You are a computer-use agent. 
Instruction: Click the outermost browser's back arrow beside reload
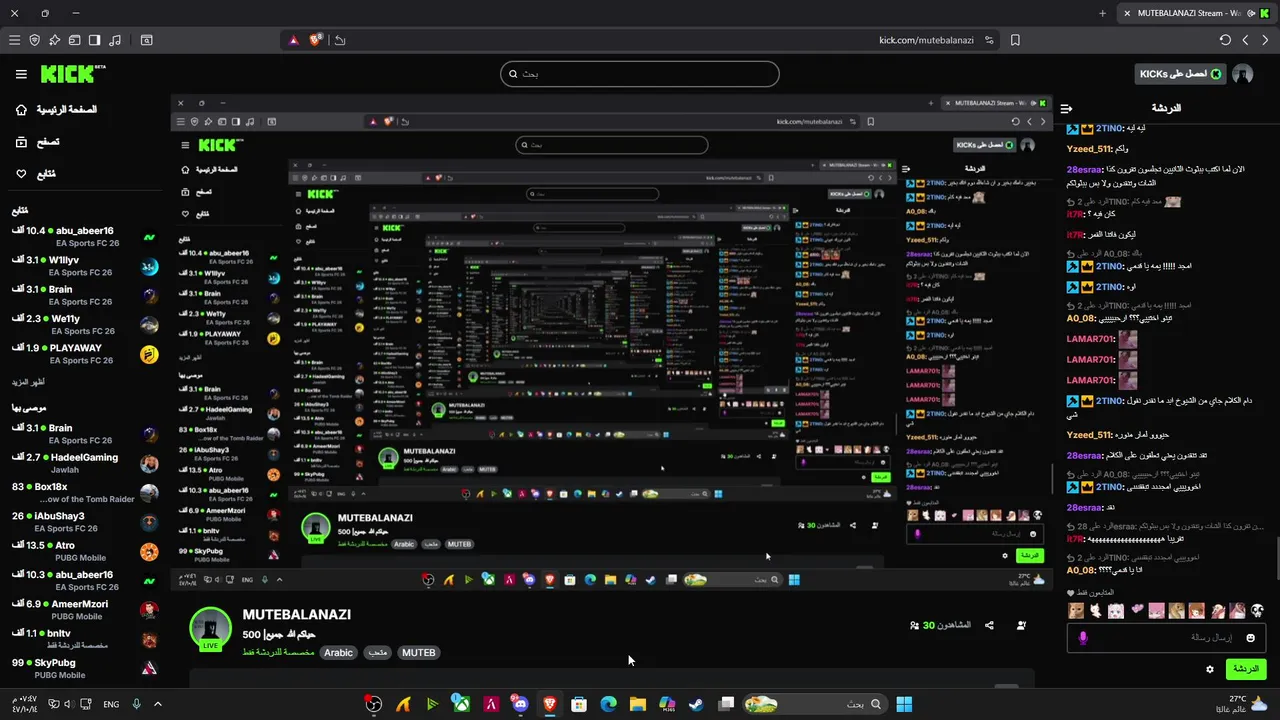click(1245, 40)
